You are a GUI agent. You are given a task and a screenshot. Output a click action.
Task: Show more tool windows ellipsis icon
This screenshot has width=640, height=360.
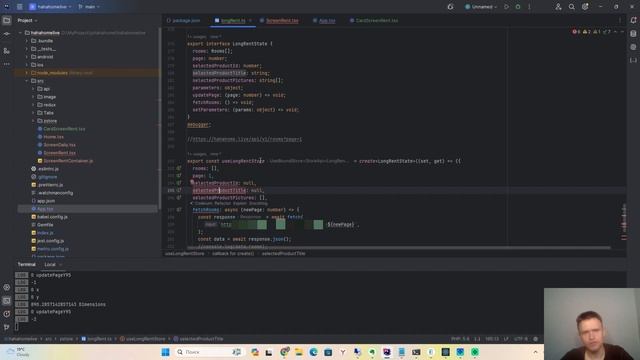pyautogui.click(x=7, y=64)
